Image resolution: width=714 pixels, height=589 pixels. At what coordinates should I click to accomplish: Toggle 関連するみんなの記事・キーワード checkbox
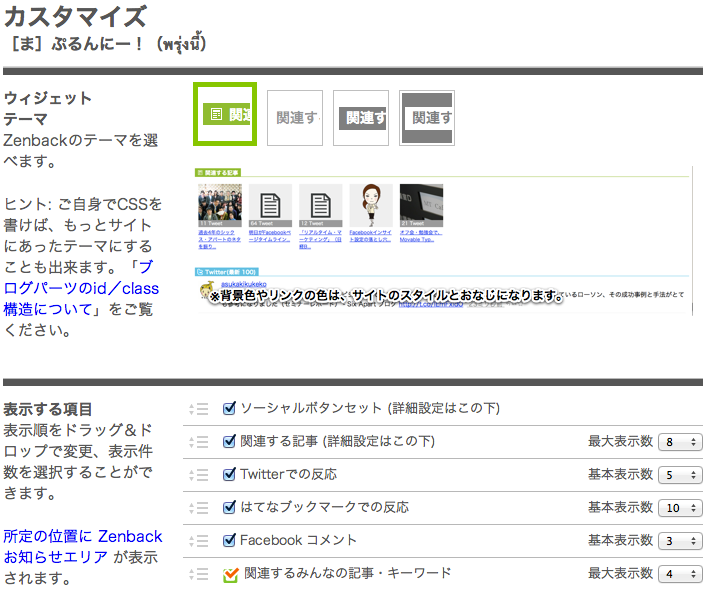231,574
